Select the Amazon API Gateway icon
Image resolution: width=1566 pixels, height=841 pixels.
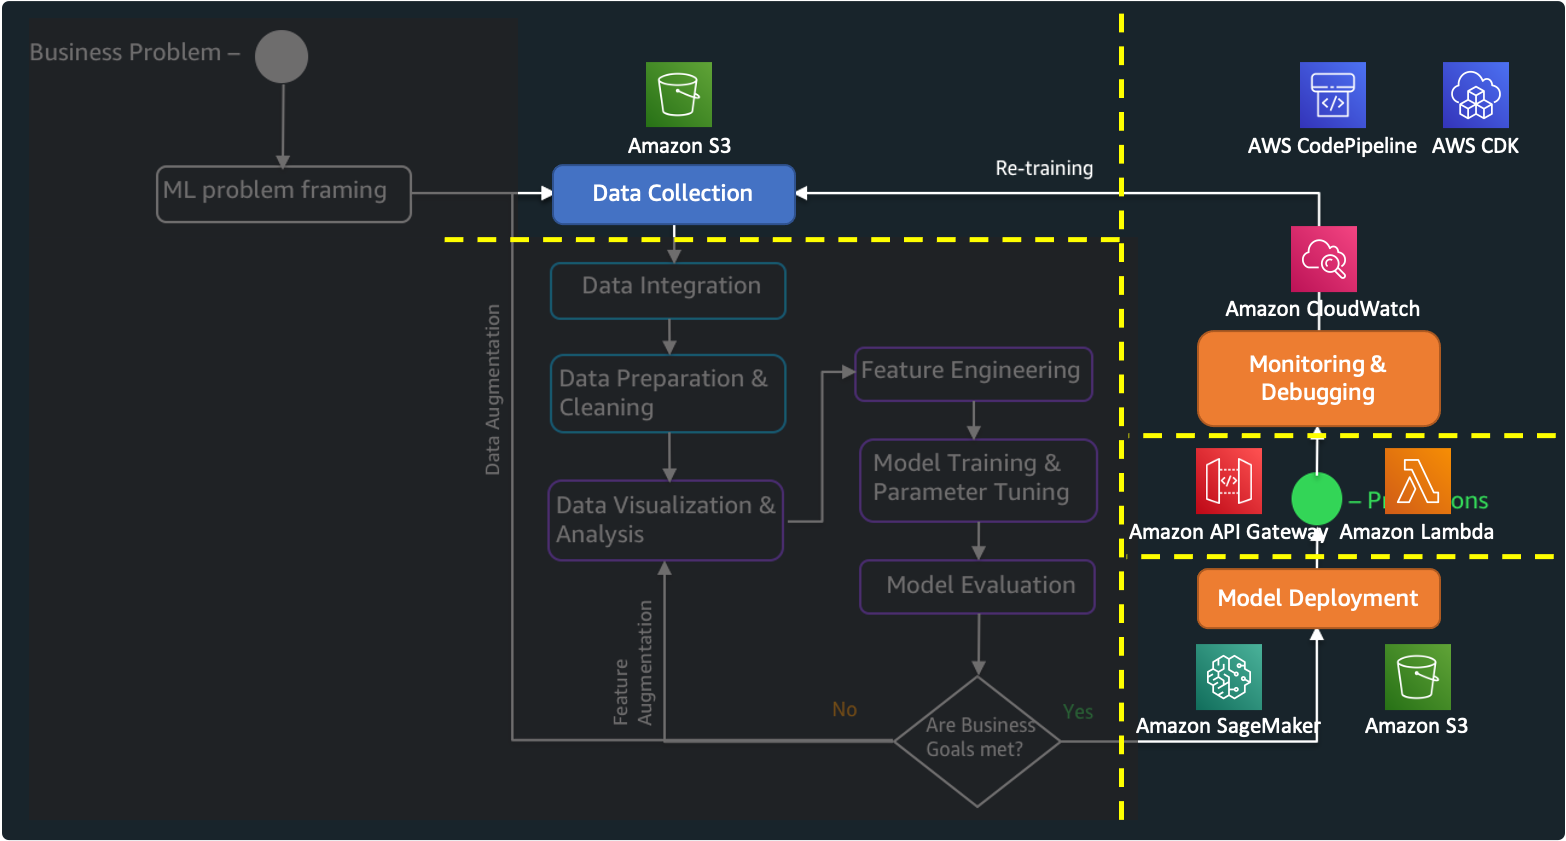[x=1229, y=481]
